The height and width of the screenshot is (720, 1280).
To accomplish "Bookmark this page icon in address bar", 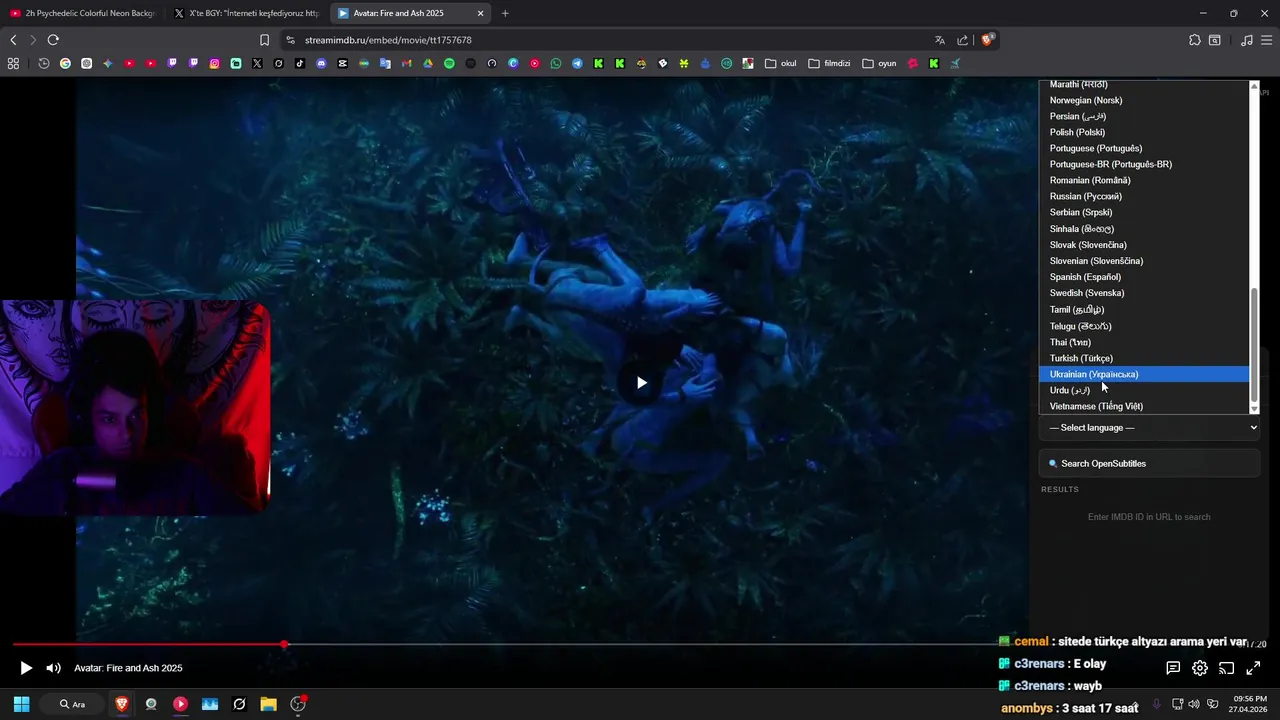I will 264,40.
